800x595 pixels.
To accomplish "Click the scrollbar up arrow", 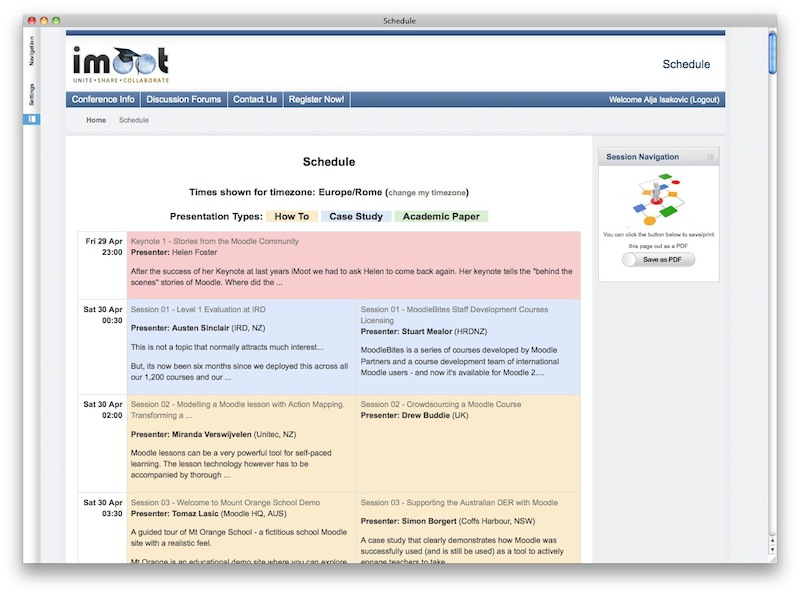I will 772,540.
